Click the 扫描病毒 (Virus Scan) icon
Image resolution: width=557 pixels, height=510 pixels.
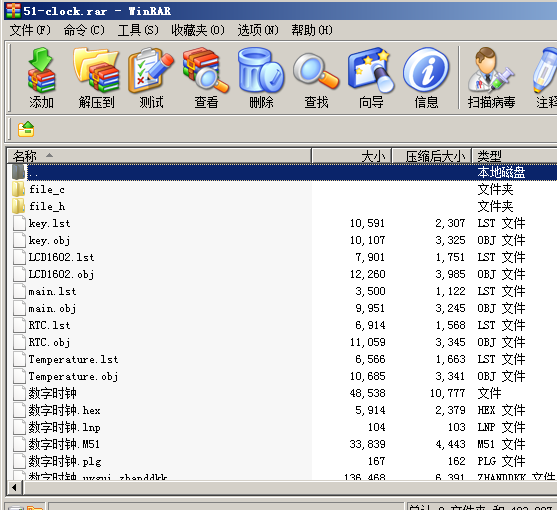[491, 70]
